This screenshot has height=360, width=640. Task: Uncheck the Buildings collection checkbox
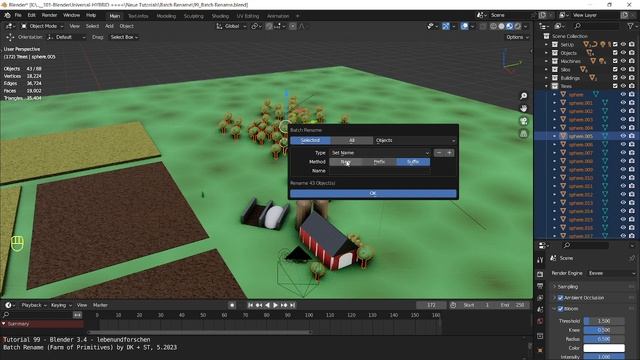coord(615,78)
